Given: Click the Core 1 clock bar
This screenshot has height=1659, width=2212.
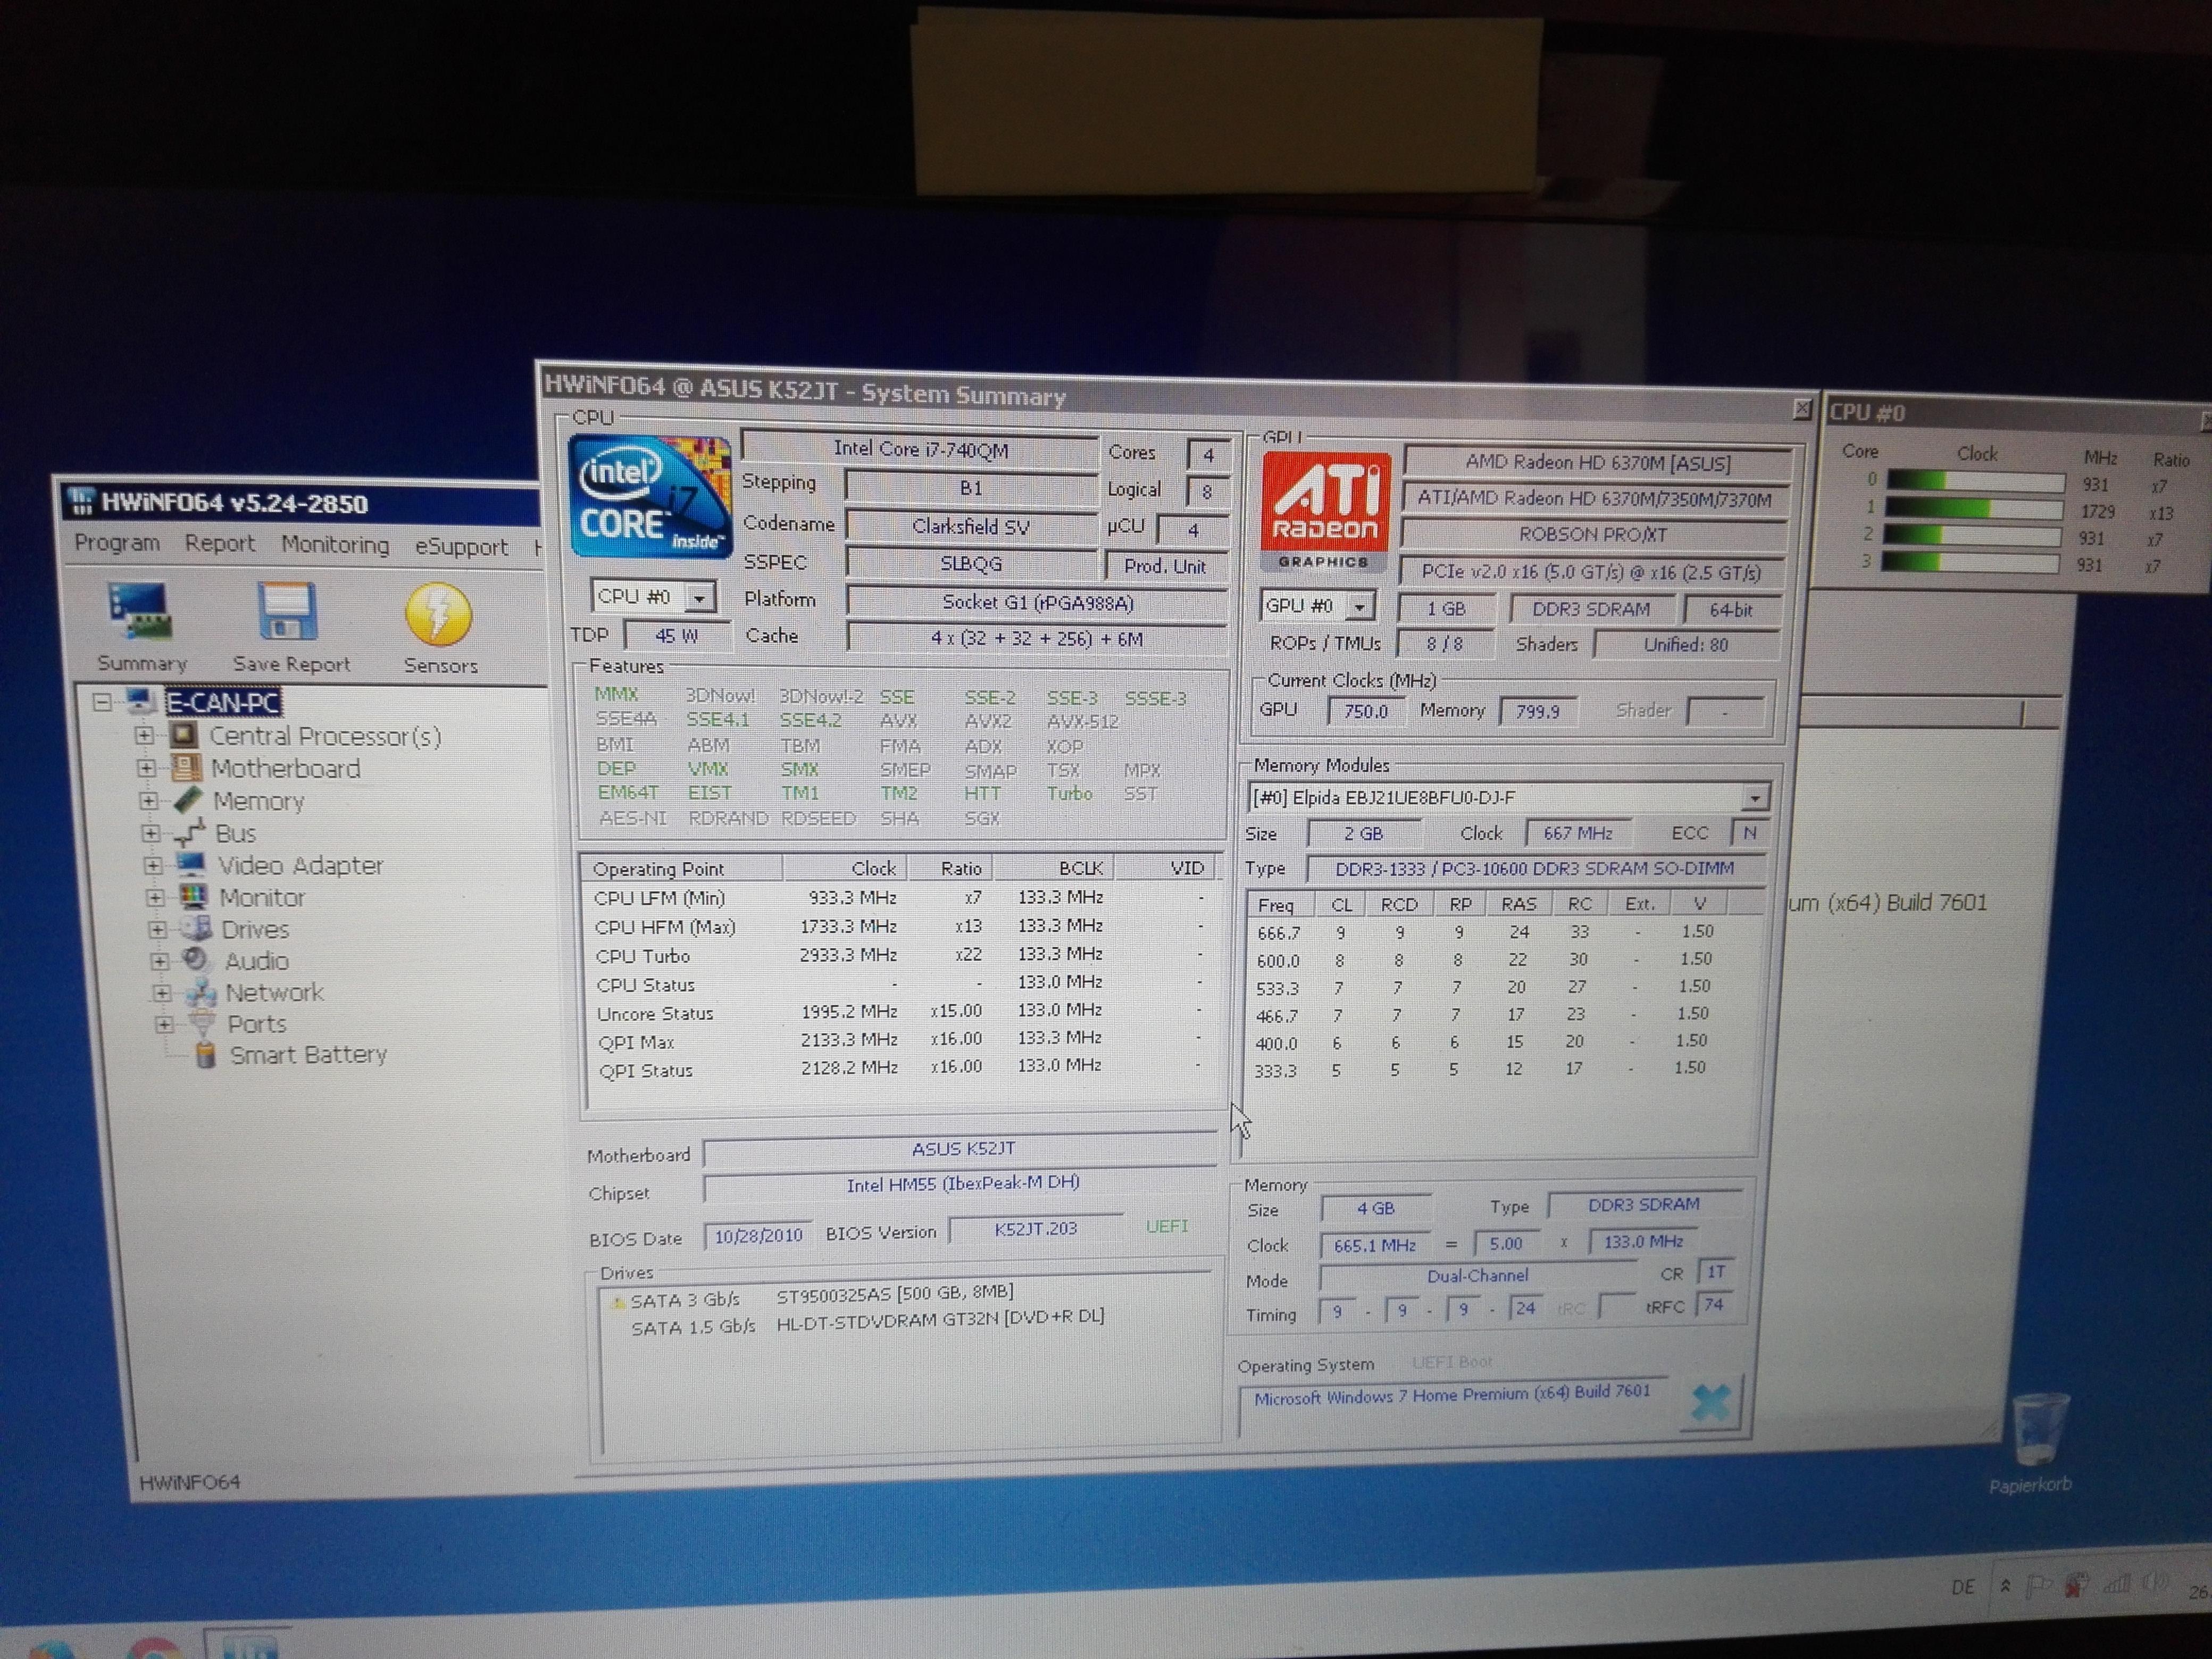Looking at the screenshot, I should coord(1975,509).
